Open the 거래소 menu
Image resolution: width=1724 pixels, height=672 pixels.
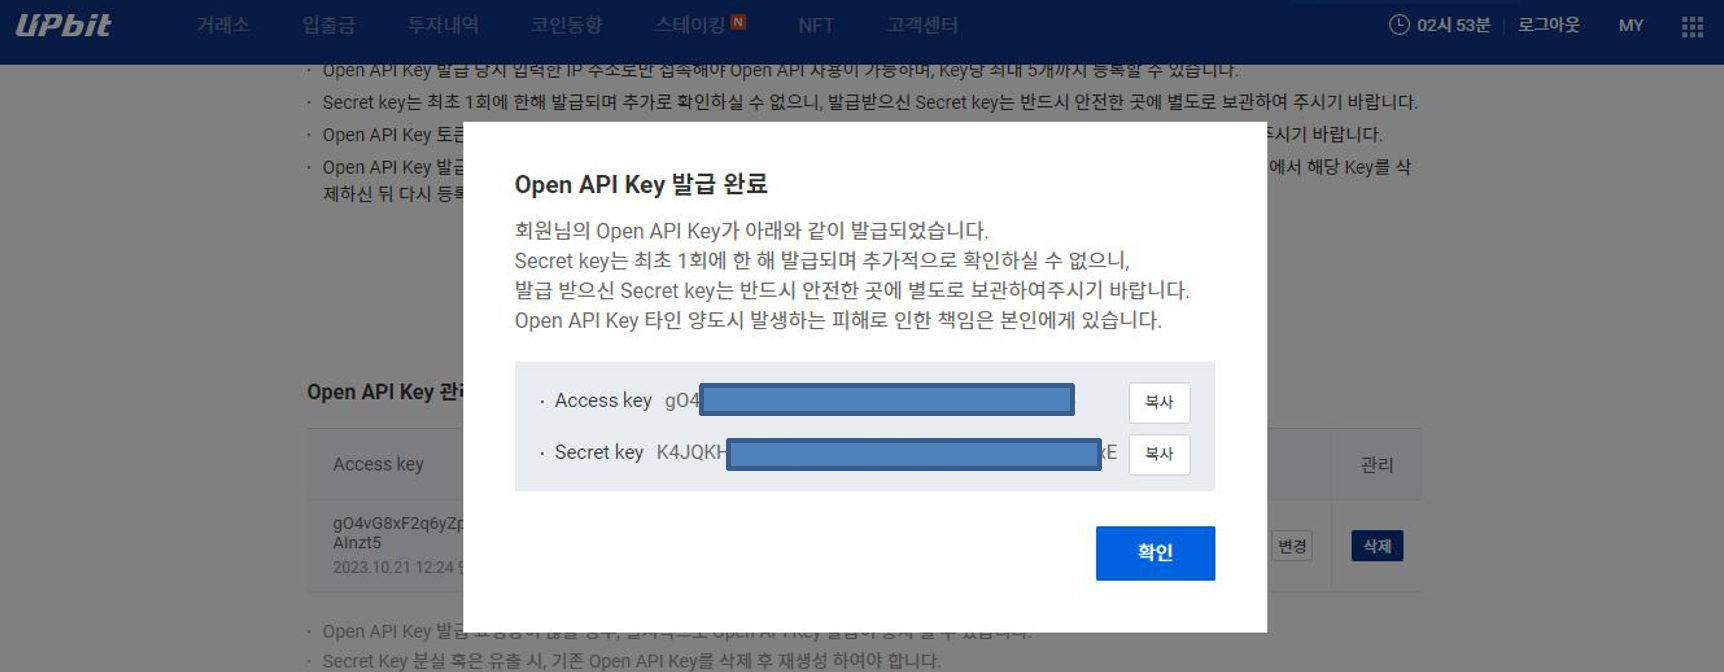click(222, 25)
